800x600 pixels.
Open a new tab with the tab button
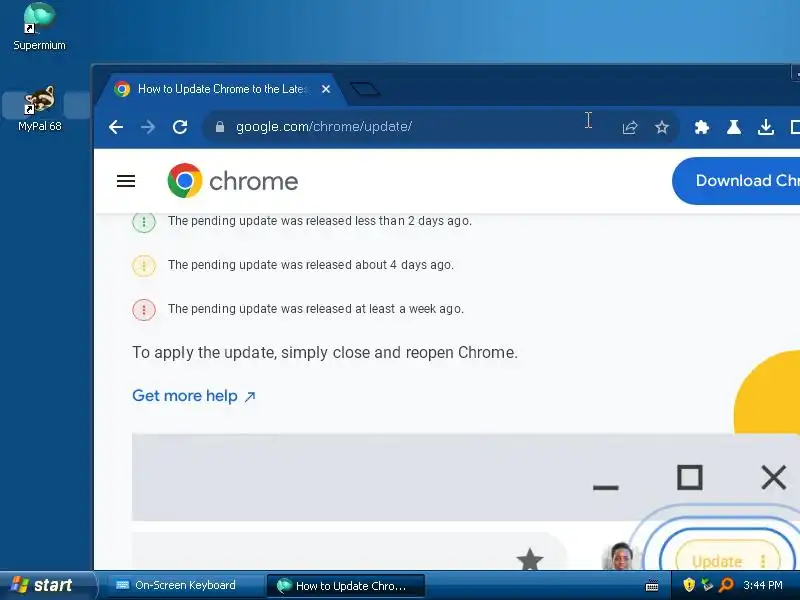pos(365,89)
